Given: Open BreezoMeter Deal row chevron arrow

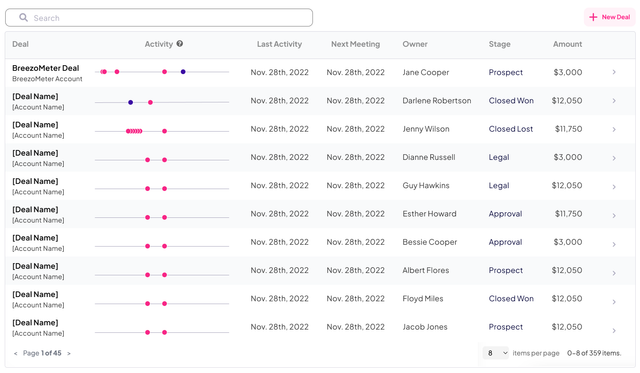Looking at the screenshot, I should 614,72.
